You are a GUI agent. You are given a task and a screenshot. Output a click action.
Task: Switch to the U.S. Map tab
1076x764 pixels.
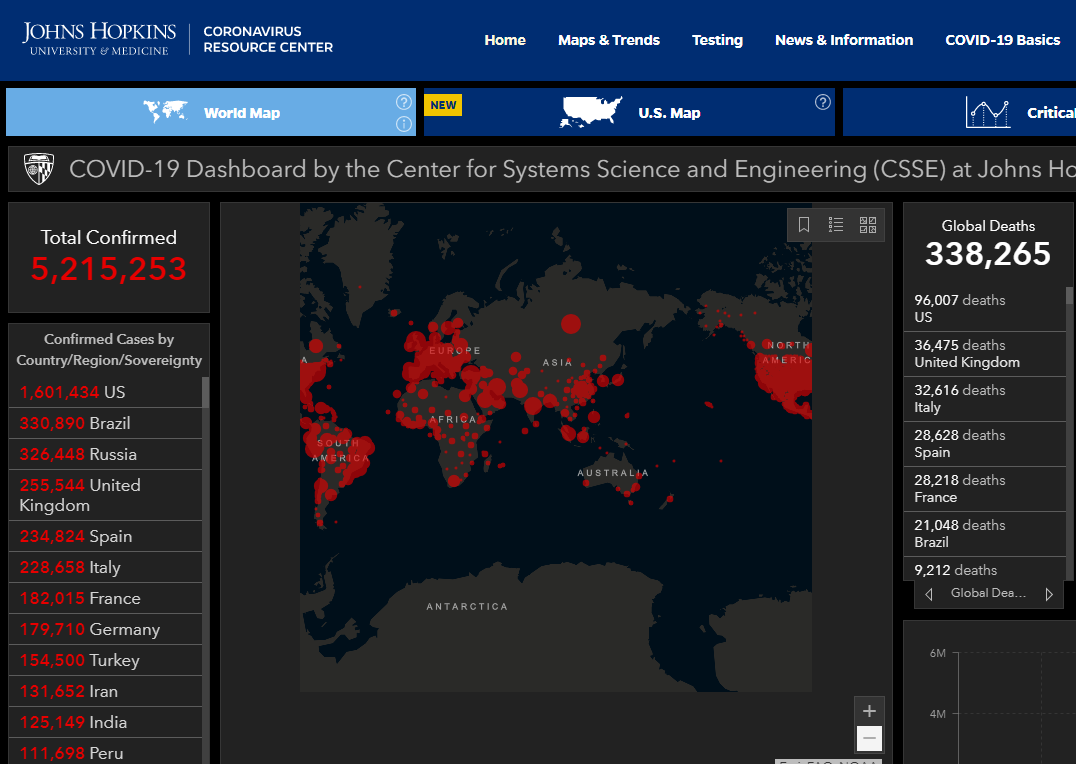[629, 112]
